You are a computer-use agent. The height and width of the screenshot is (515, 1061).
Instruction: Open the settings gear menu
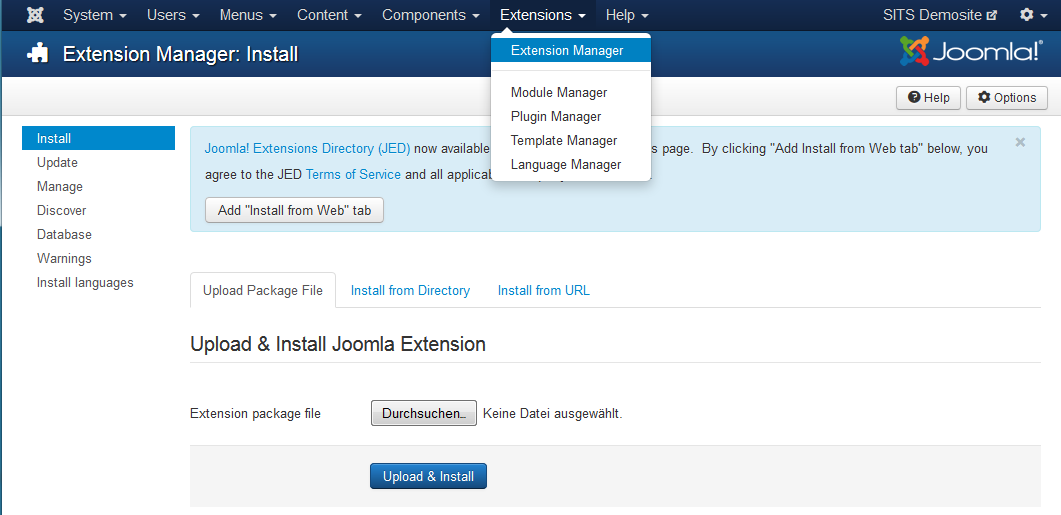tap(1032, 15)
